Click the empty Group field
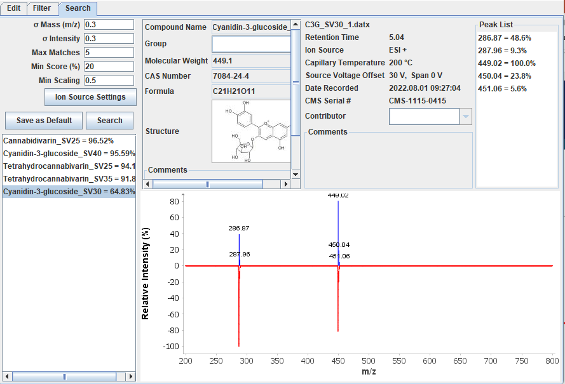The width and height of the screenshot is (565, 384). pos(251,44)
